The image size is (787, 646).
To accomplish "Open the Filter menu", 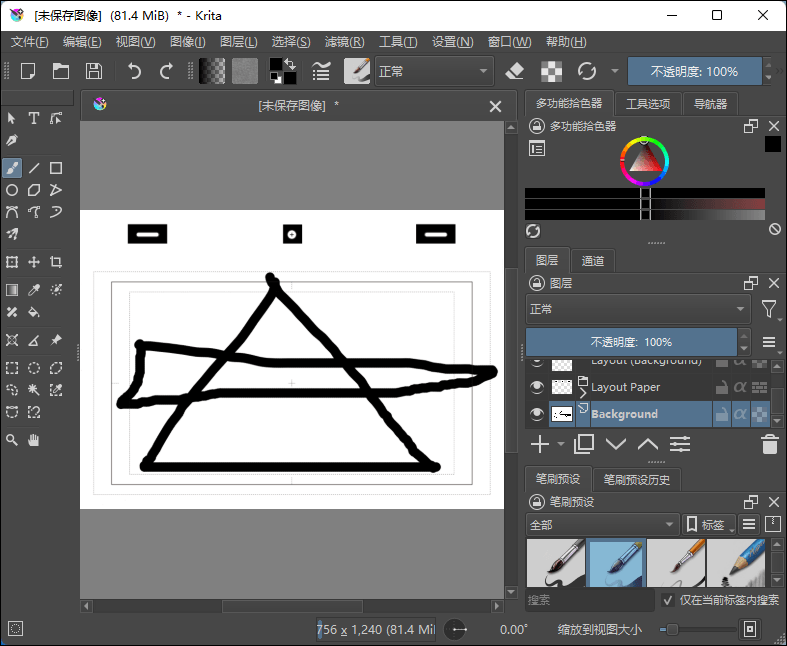I will coord(344,42).
